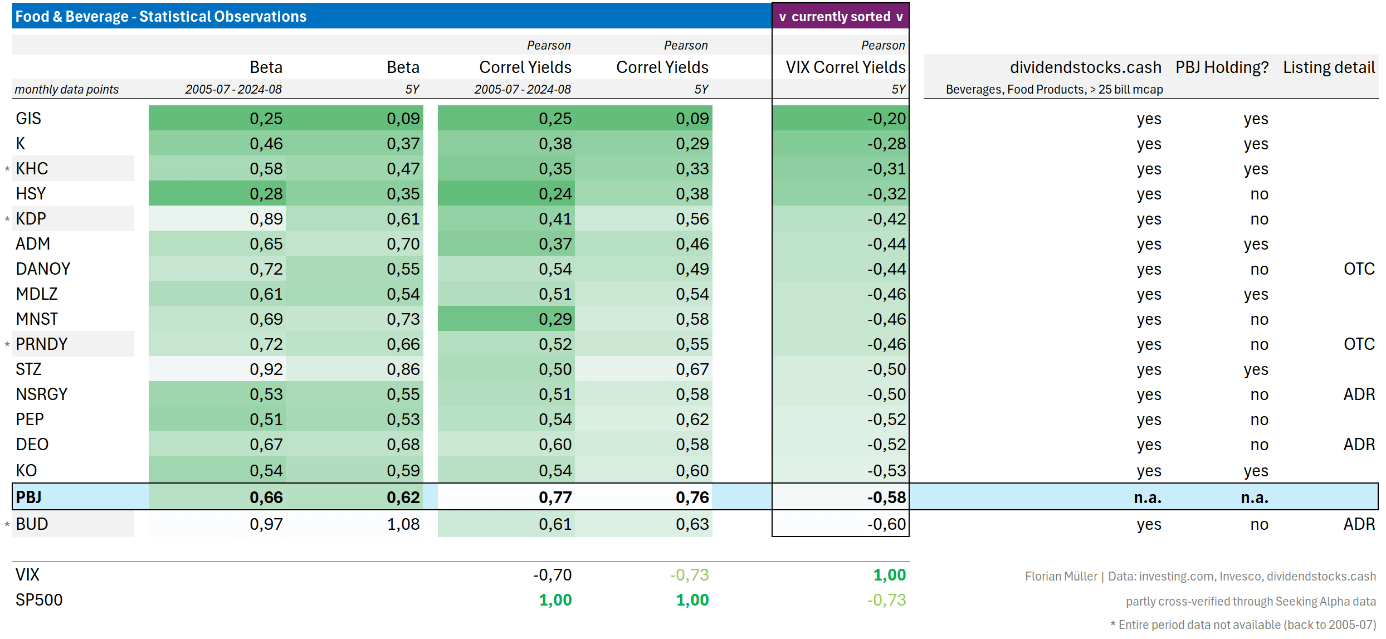The width and height of the screenshot is (1386, 639).
Task: Select PBJ's "n.a." under dividendstocks.cash
Action: (1148, 497)
